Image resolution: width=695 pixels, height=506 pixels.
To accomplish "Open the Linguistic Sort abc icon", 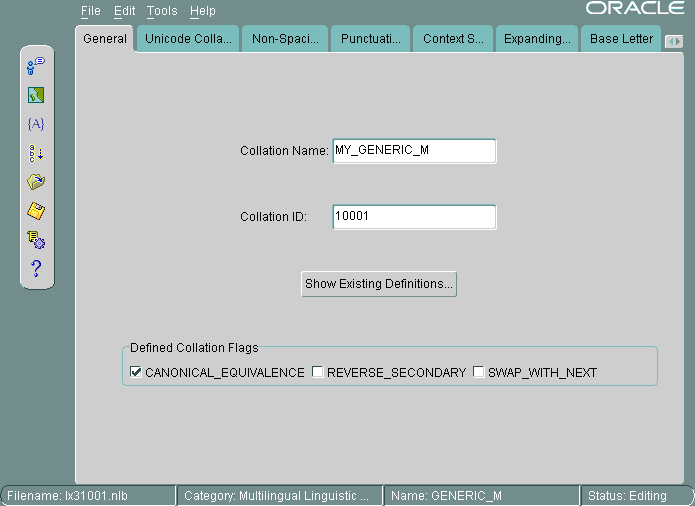I will (36, 153).
